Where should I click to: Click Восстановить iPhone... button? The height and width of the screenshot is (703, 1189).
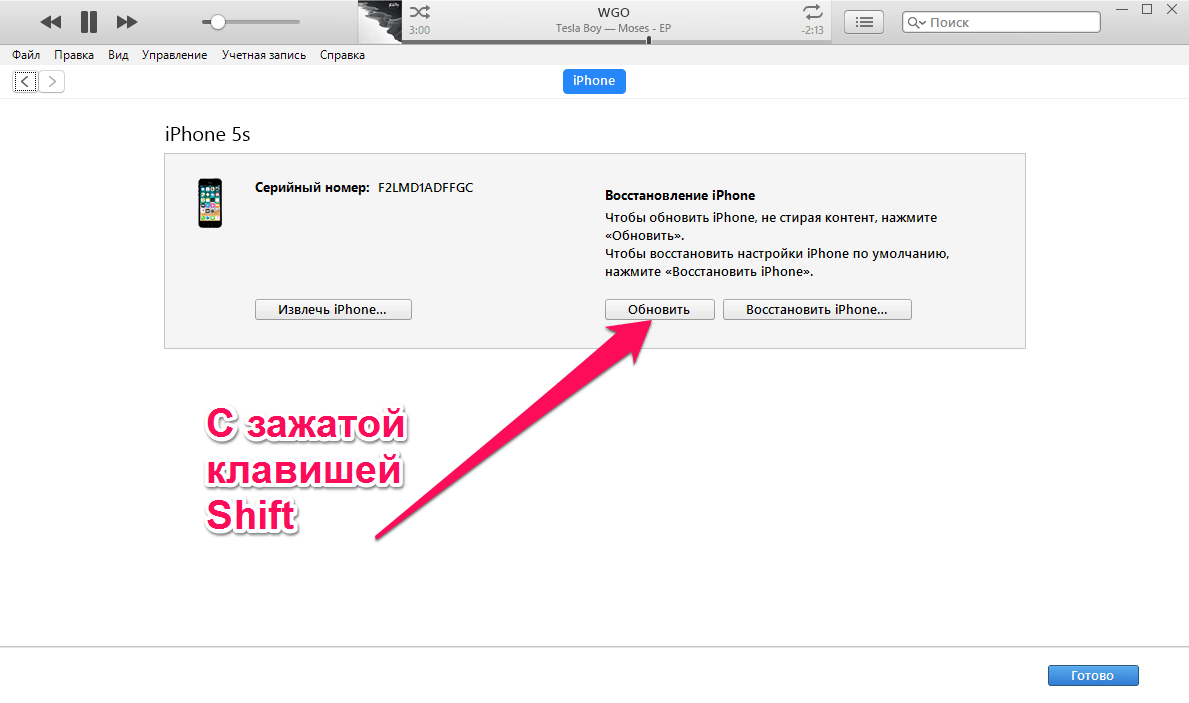point(817,310)
